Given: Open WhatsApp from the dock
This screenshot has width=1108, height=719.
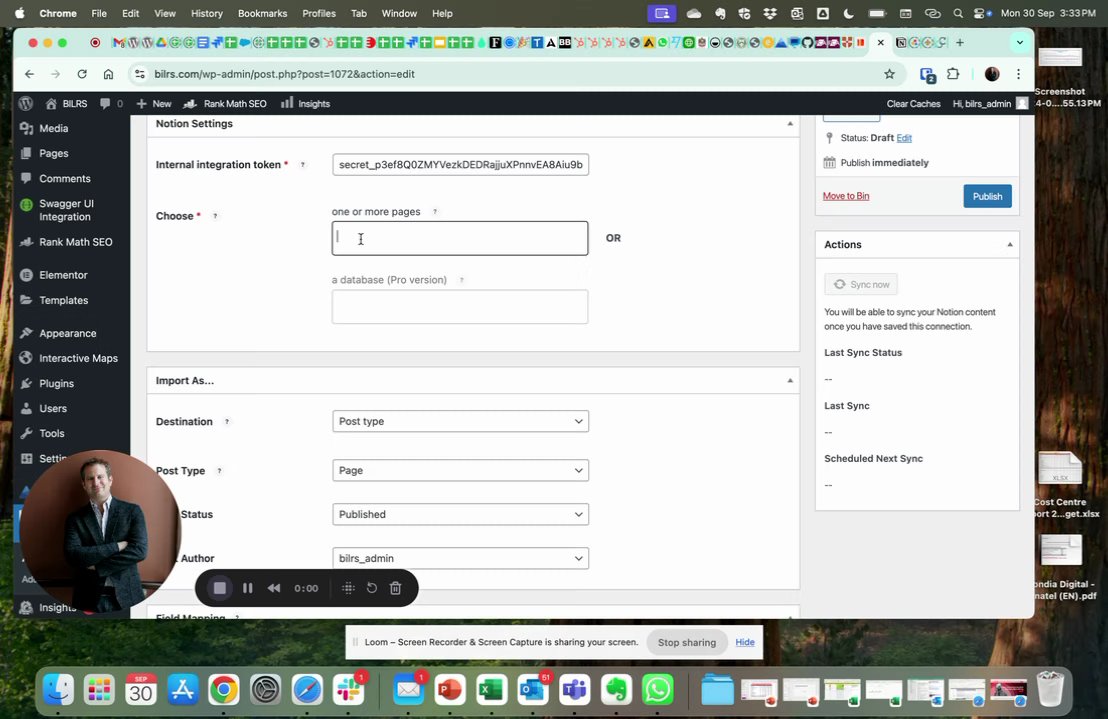Looking at the screenshot, I should click(658, 690).
